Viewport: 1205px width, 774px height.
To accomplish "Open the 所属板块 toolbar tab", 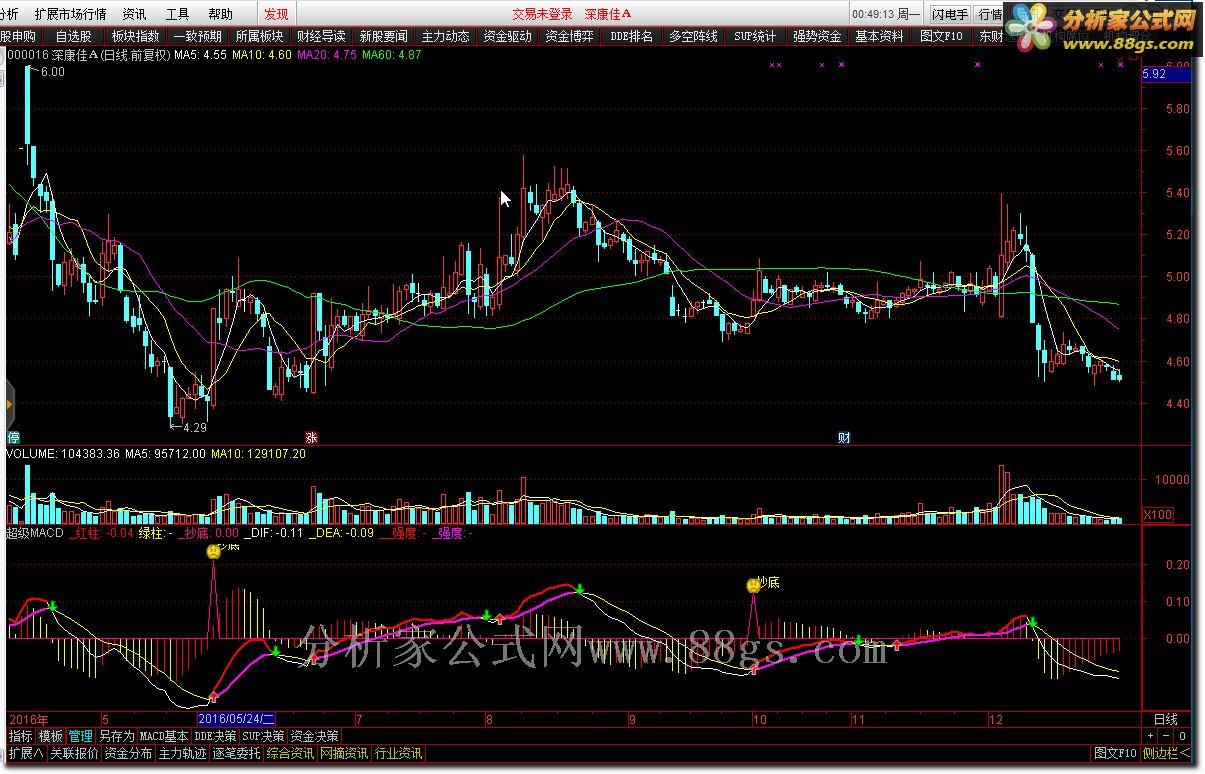I will (259, 36).
